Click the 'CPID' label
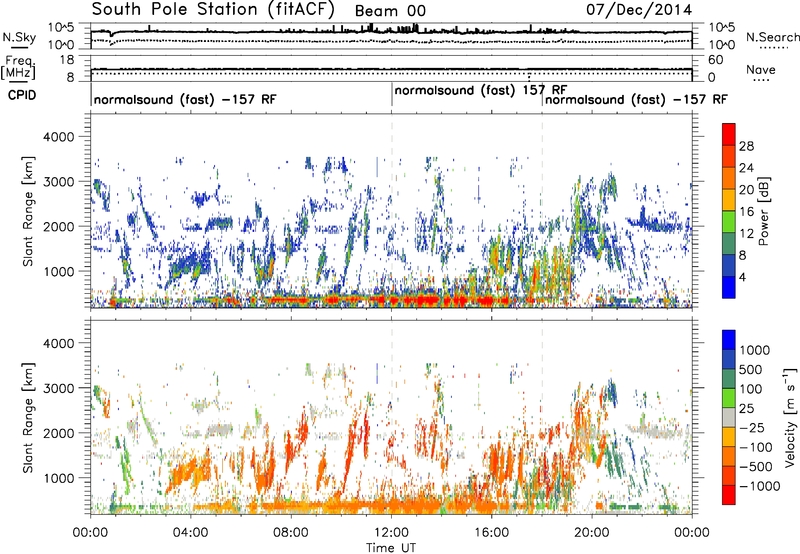 click(x=22, y=95)
